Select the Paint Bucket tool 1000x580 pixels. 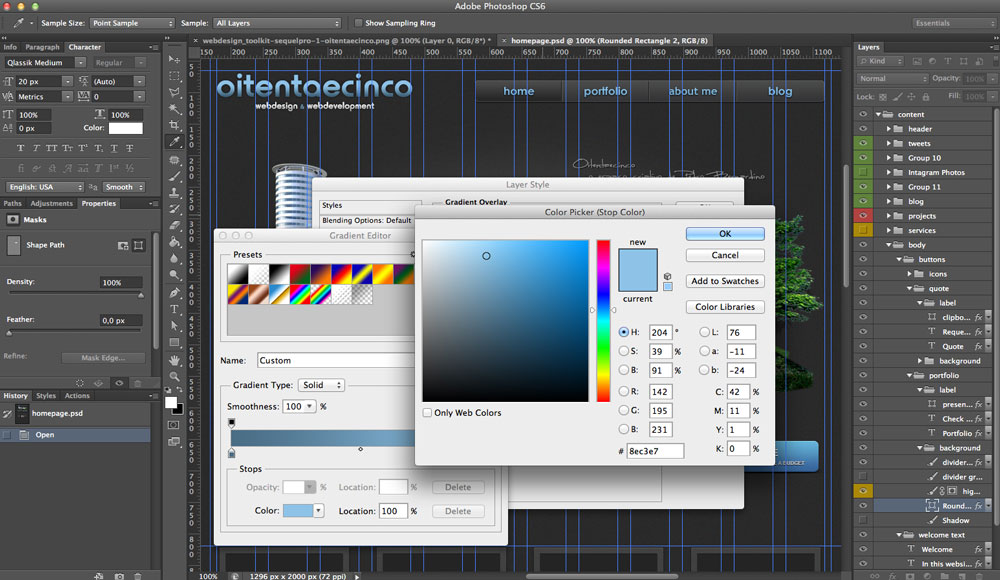tap(174, 242)
